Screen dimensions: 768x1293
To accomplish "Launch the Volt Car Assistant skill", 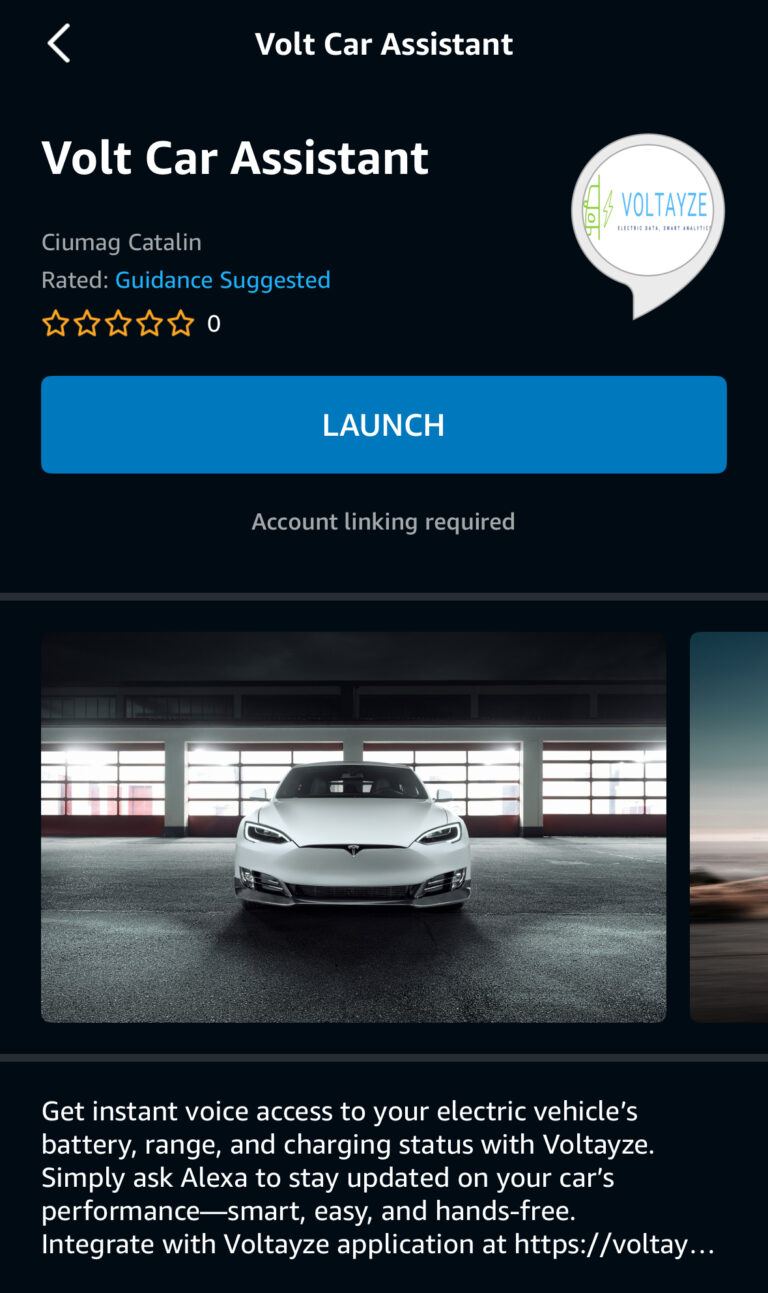I will (x=384, y=425).
